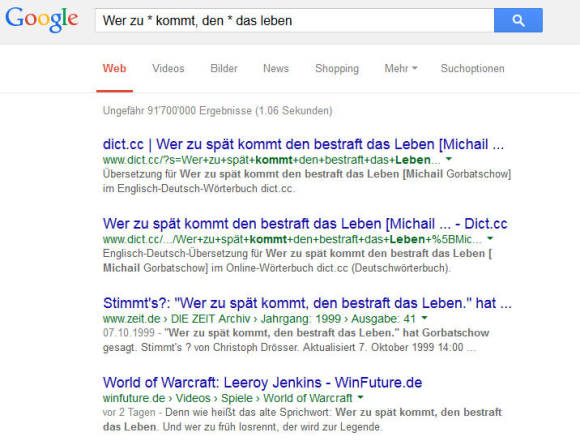Image resolution: width=580 pixels, height=441 pixels.
Task: Open the Stimmt's? zeit.de result link
Action: (307, 303)
